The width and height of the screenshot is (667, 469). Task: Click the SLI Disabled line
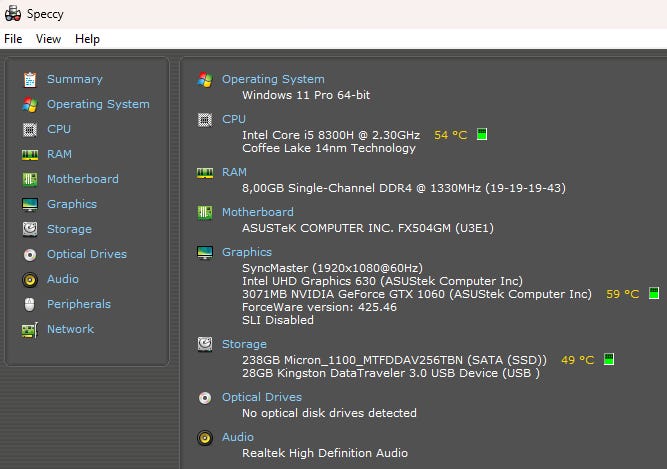[278, 320]
